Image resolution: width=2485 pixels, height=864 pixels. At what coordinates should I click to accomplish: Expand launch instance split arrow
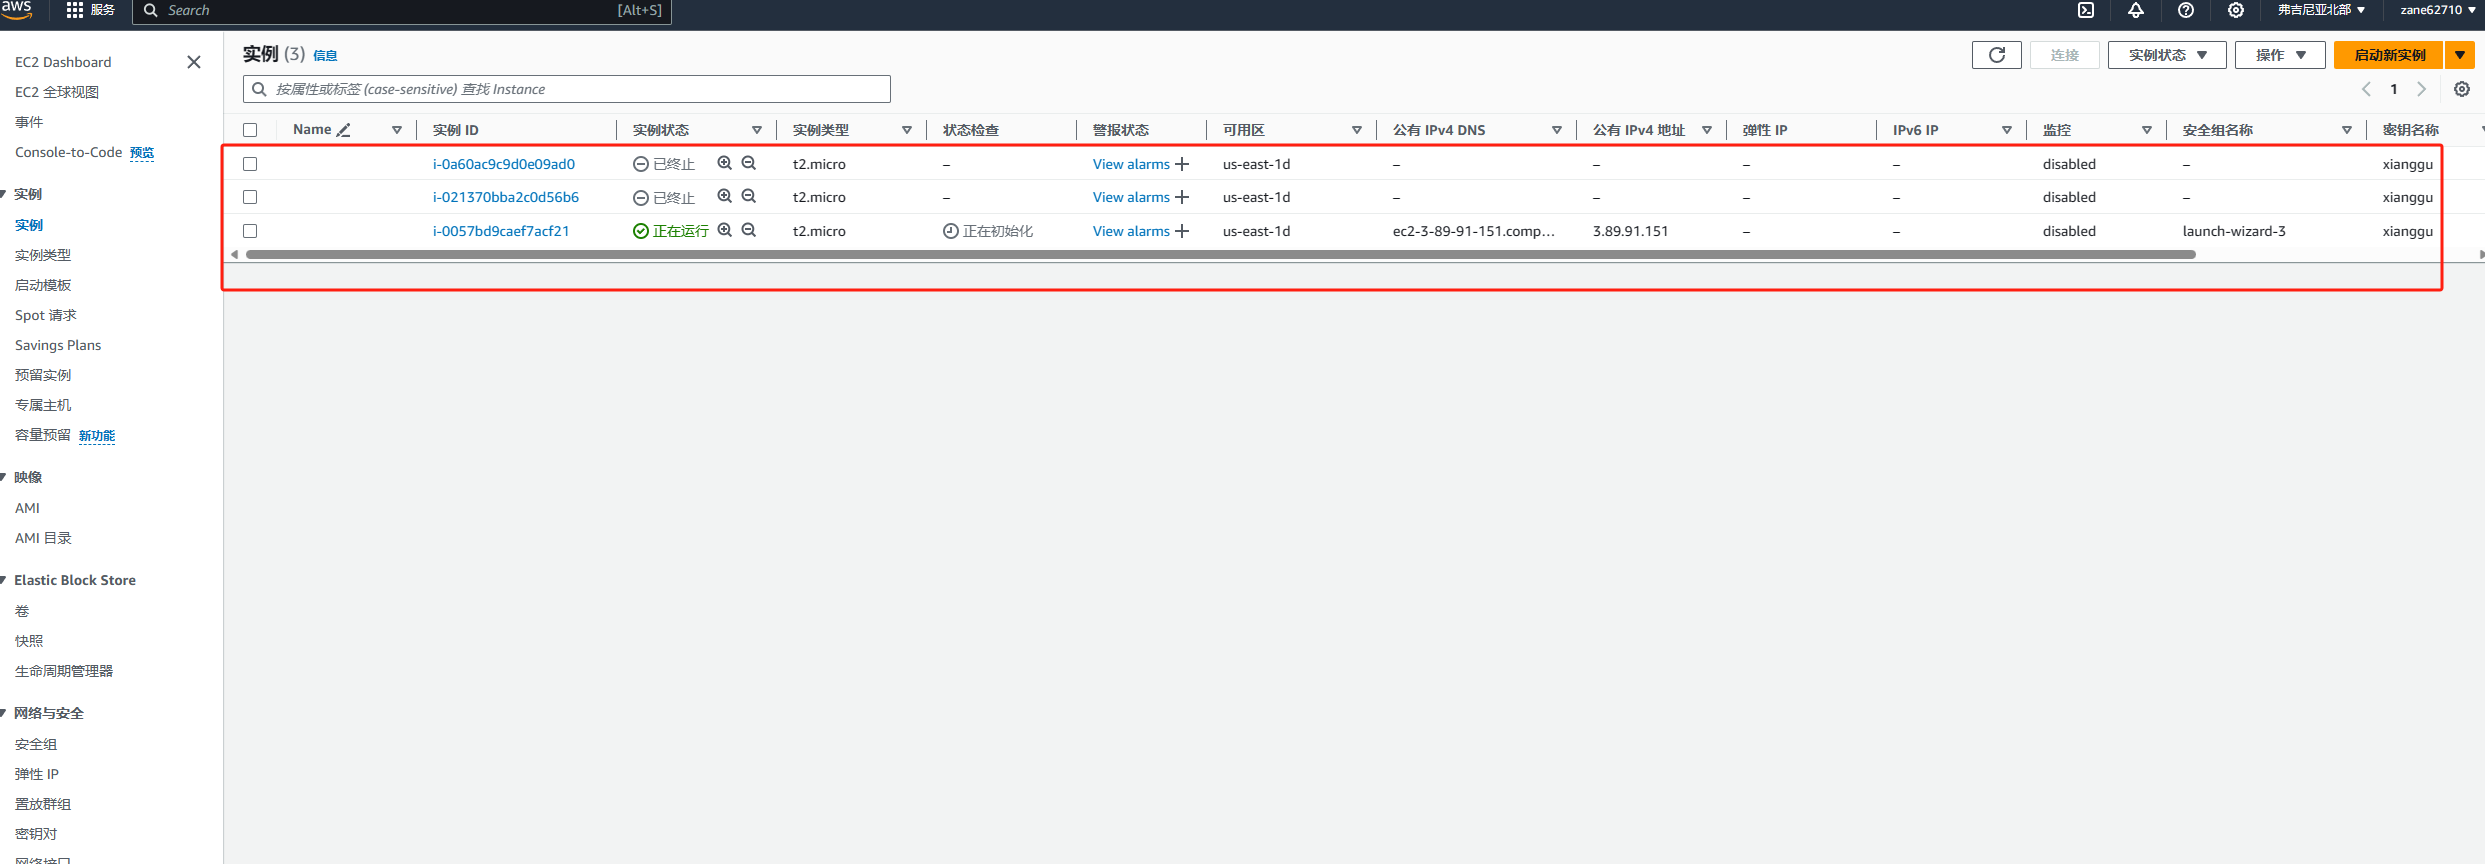pyautogui.click(x=2460, y=55)
